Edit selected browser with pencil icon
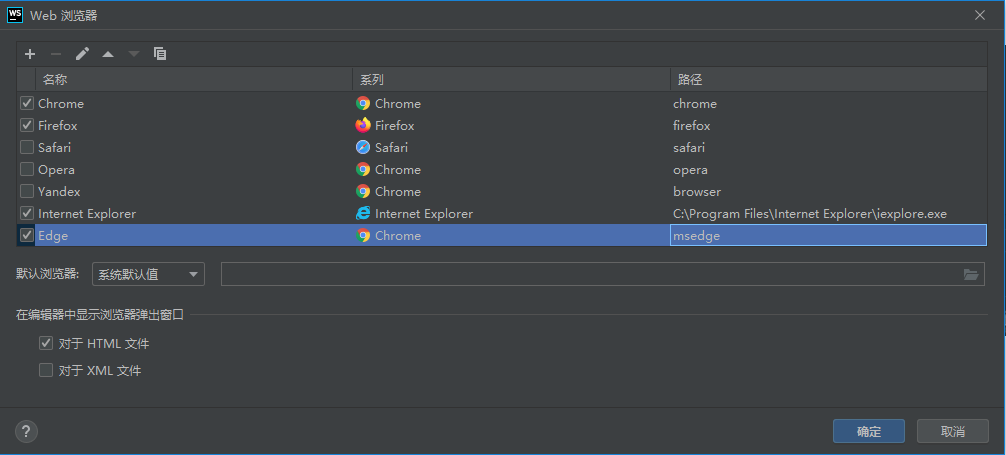This screenshot has width=1006, height=455. pos(82,54)
